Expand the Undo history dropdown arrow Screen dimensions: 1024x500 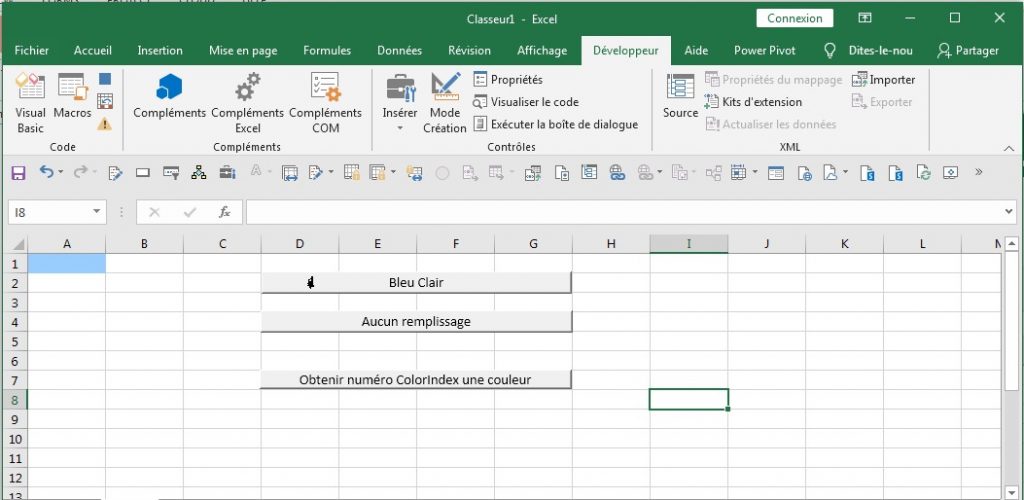pos(61,172)
